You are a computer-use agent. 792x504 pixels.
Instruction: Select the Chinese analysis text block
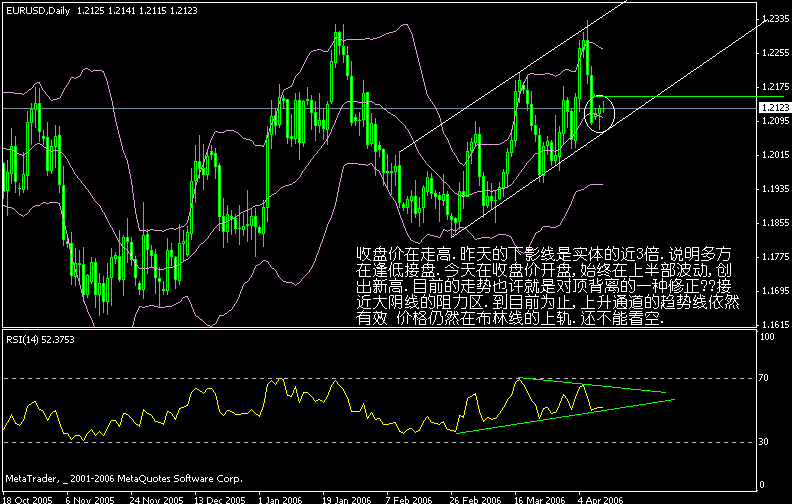[548, 286]
